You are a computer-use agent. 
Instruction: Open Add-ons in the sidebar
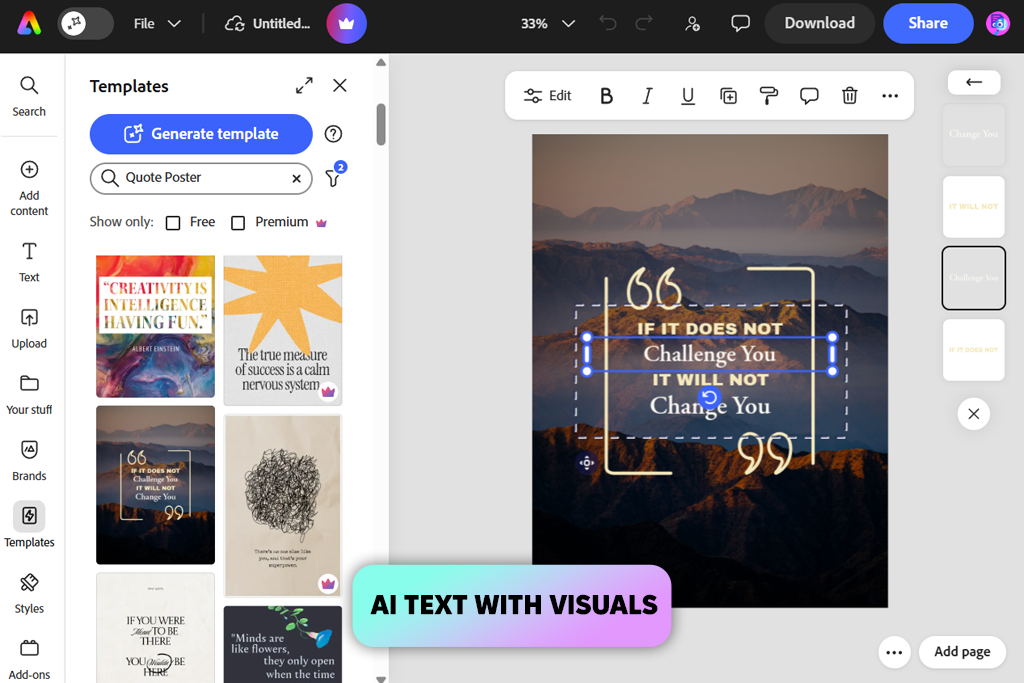coord(29,659)
